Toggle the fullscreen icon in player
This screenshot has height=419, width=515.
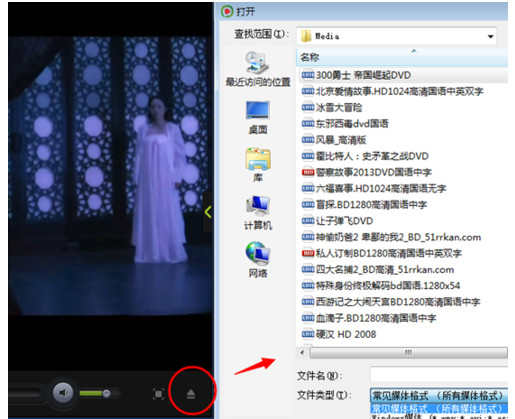[x=158, y=394]
